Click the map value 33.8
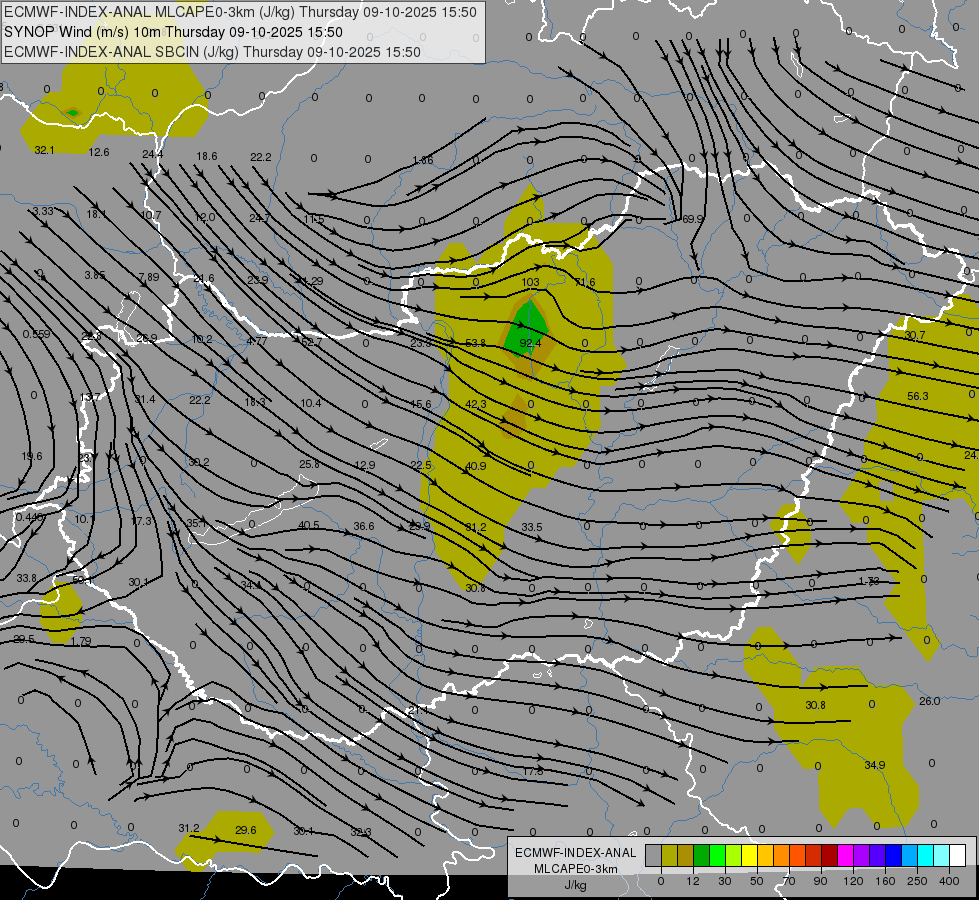 click(x=26, y=578)
